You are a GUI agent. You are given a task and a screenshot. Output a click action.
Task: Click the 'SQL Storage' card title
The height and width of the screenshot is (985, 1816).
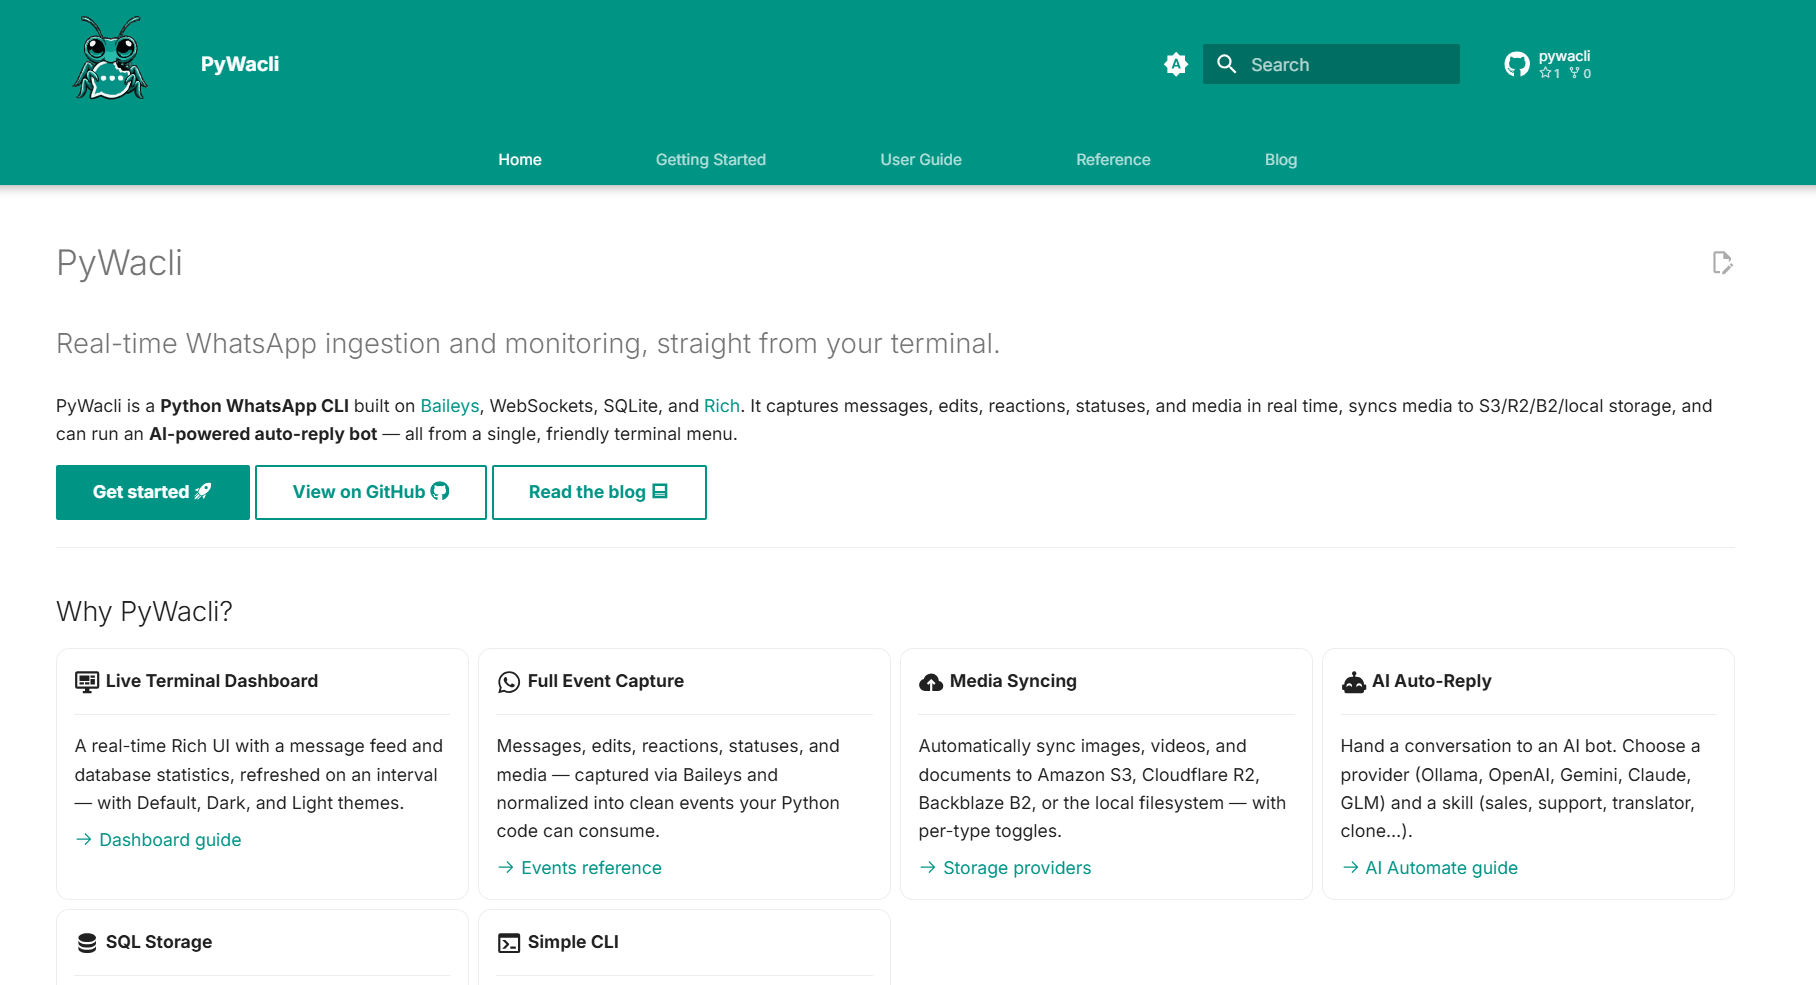[x=159, y=942]
